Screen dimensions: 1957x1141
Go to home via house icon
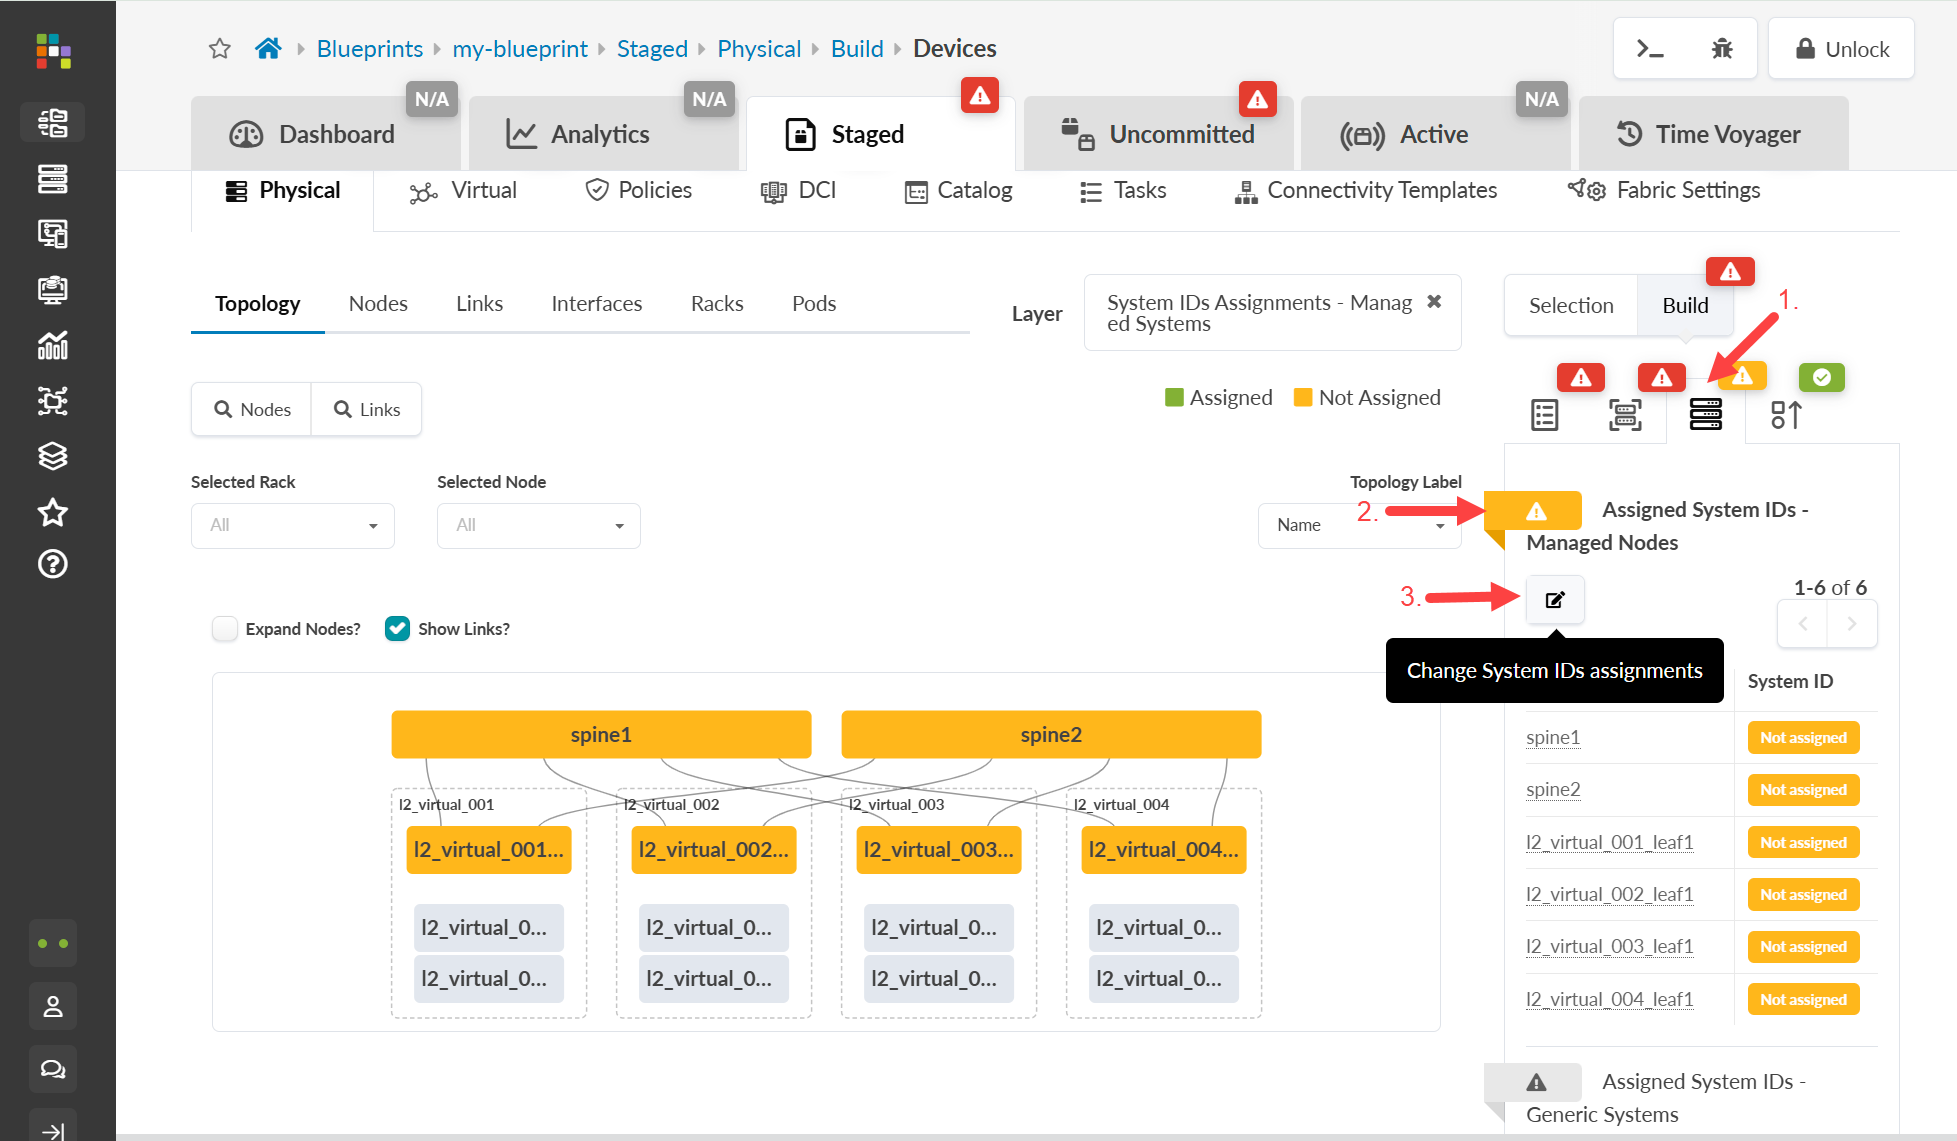point(268,49)
